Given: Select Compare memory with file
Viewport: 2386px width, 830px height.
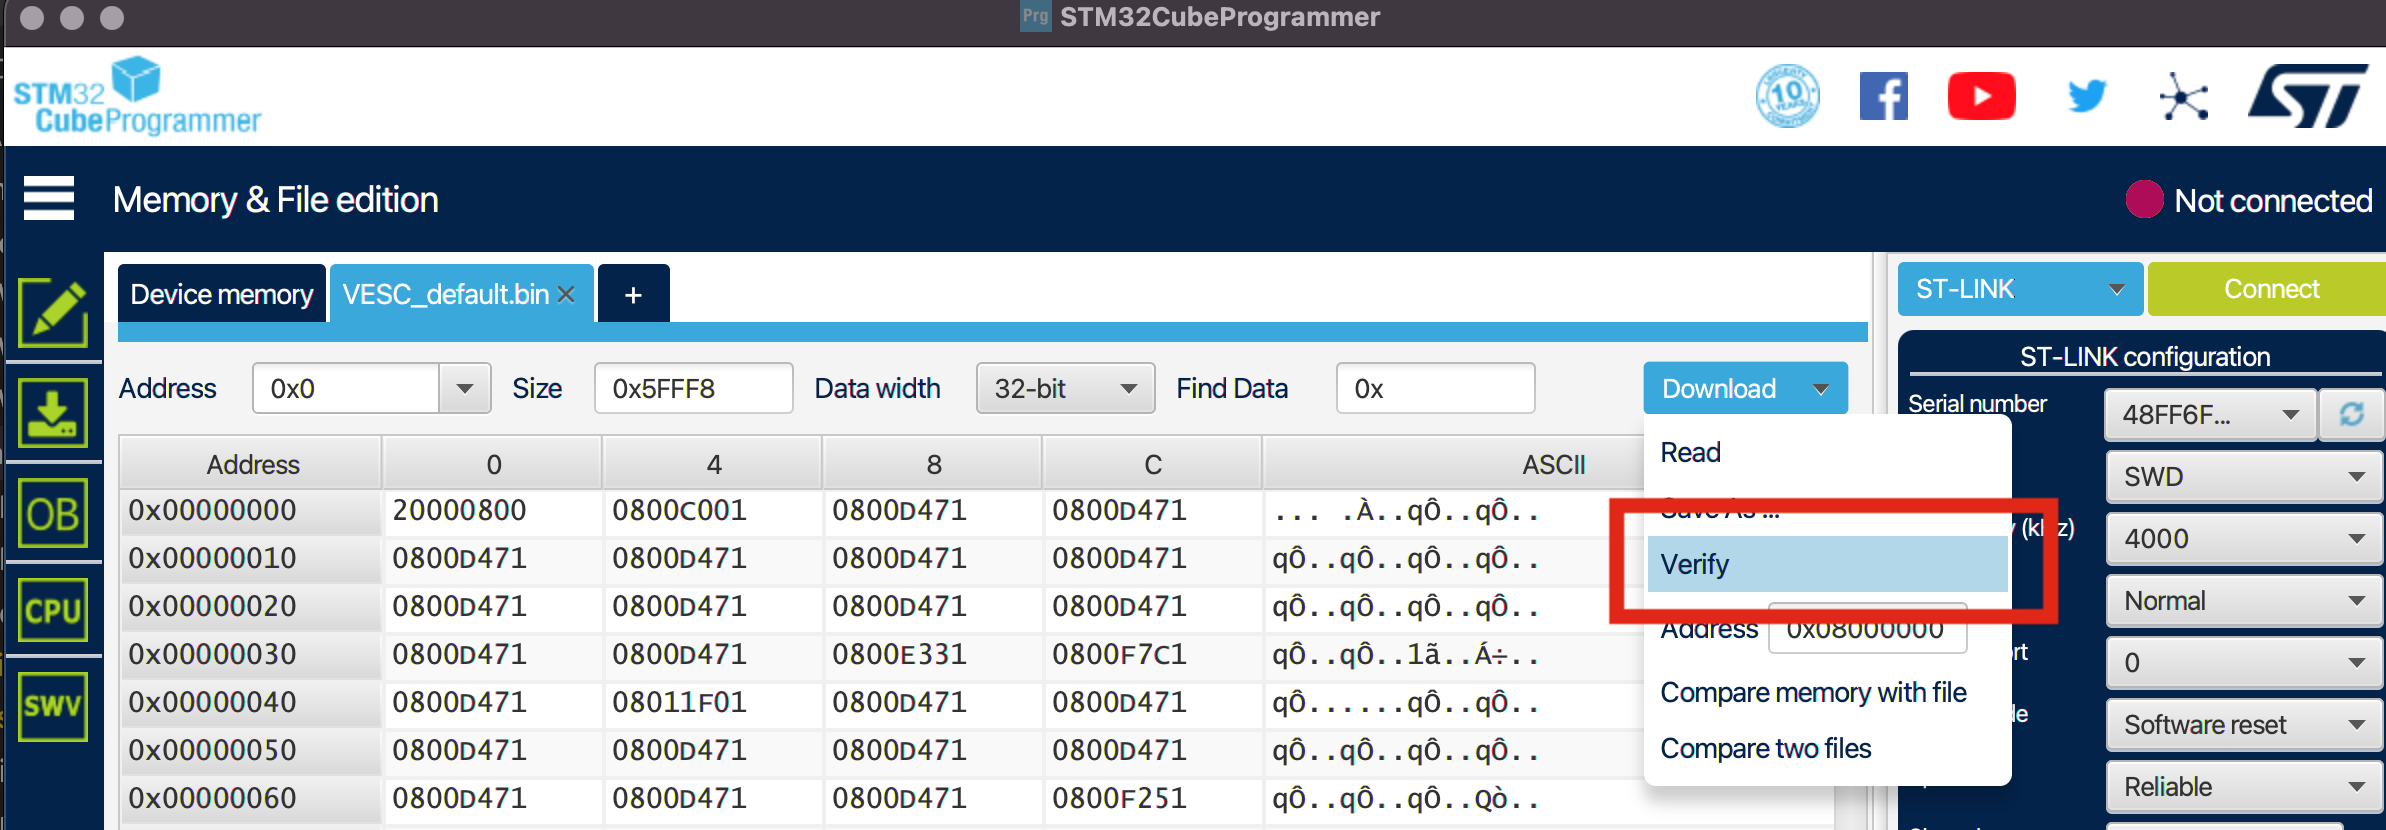Looking at the screenshot, I should 1827,692.
